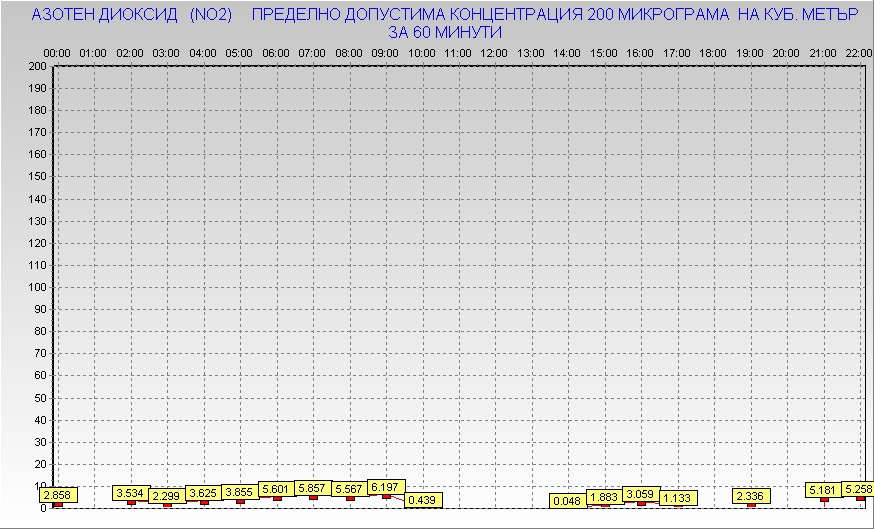Click the 6.197 data label

click(x=386, y=486)
